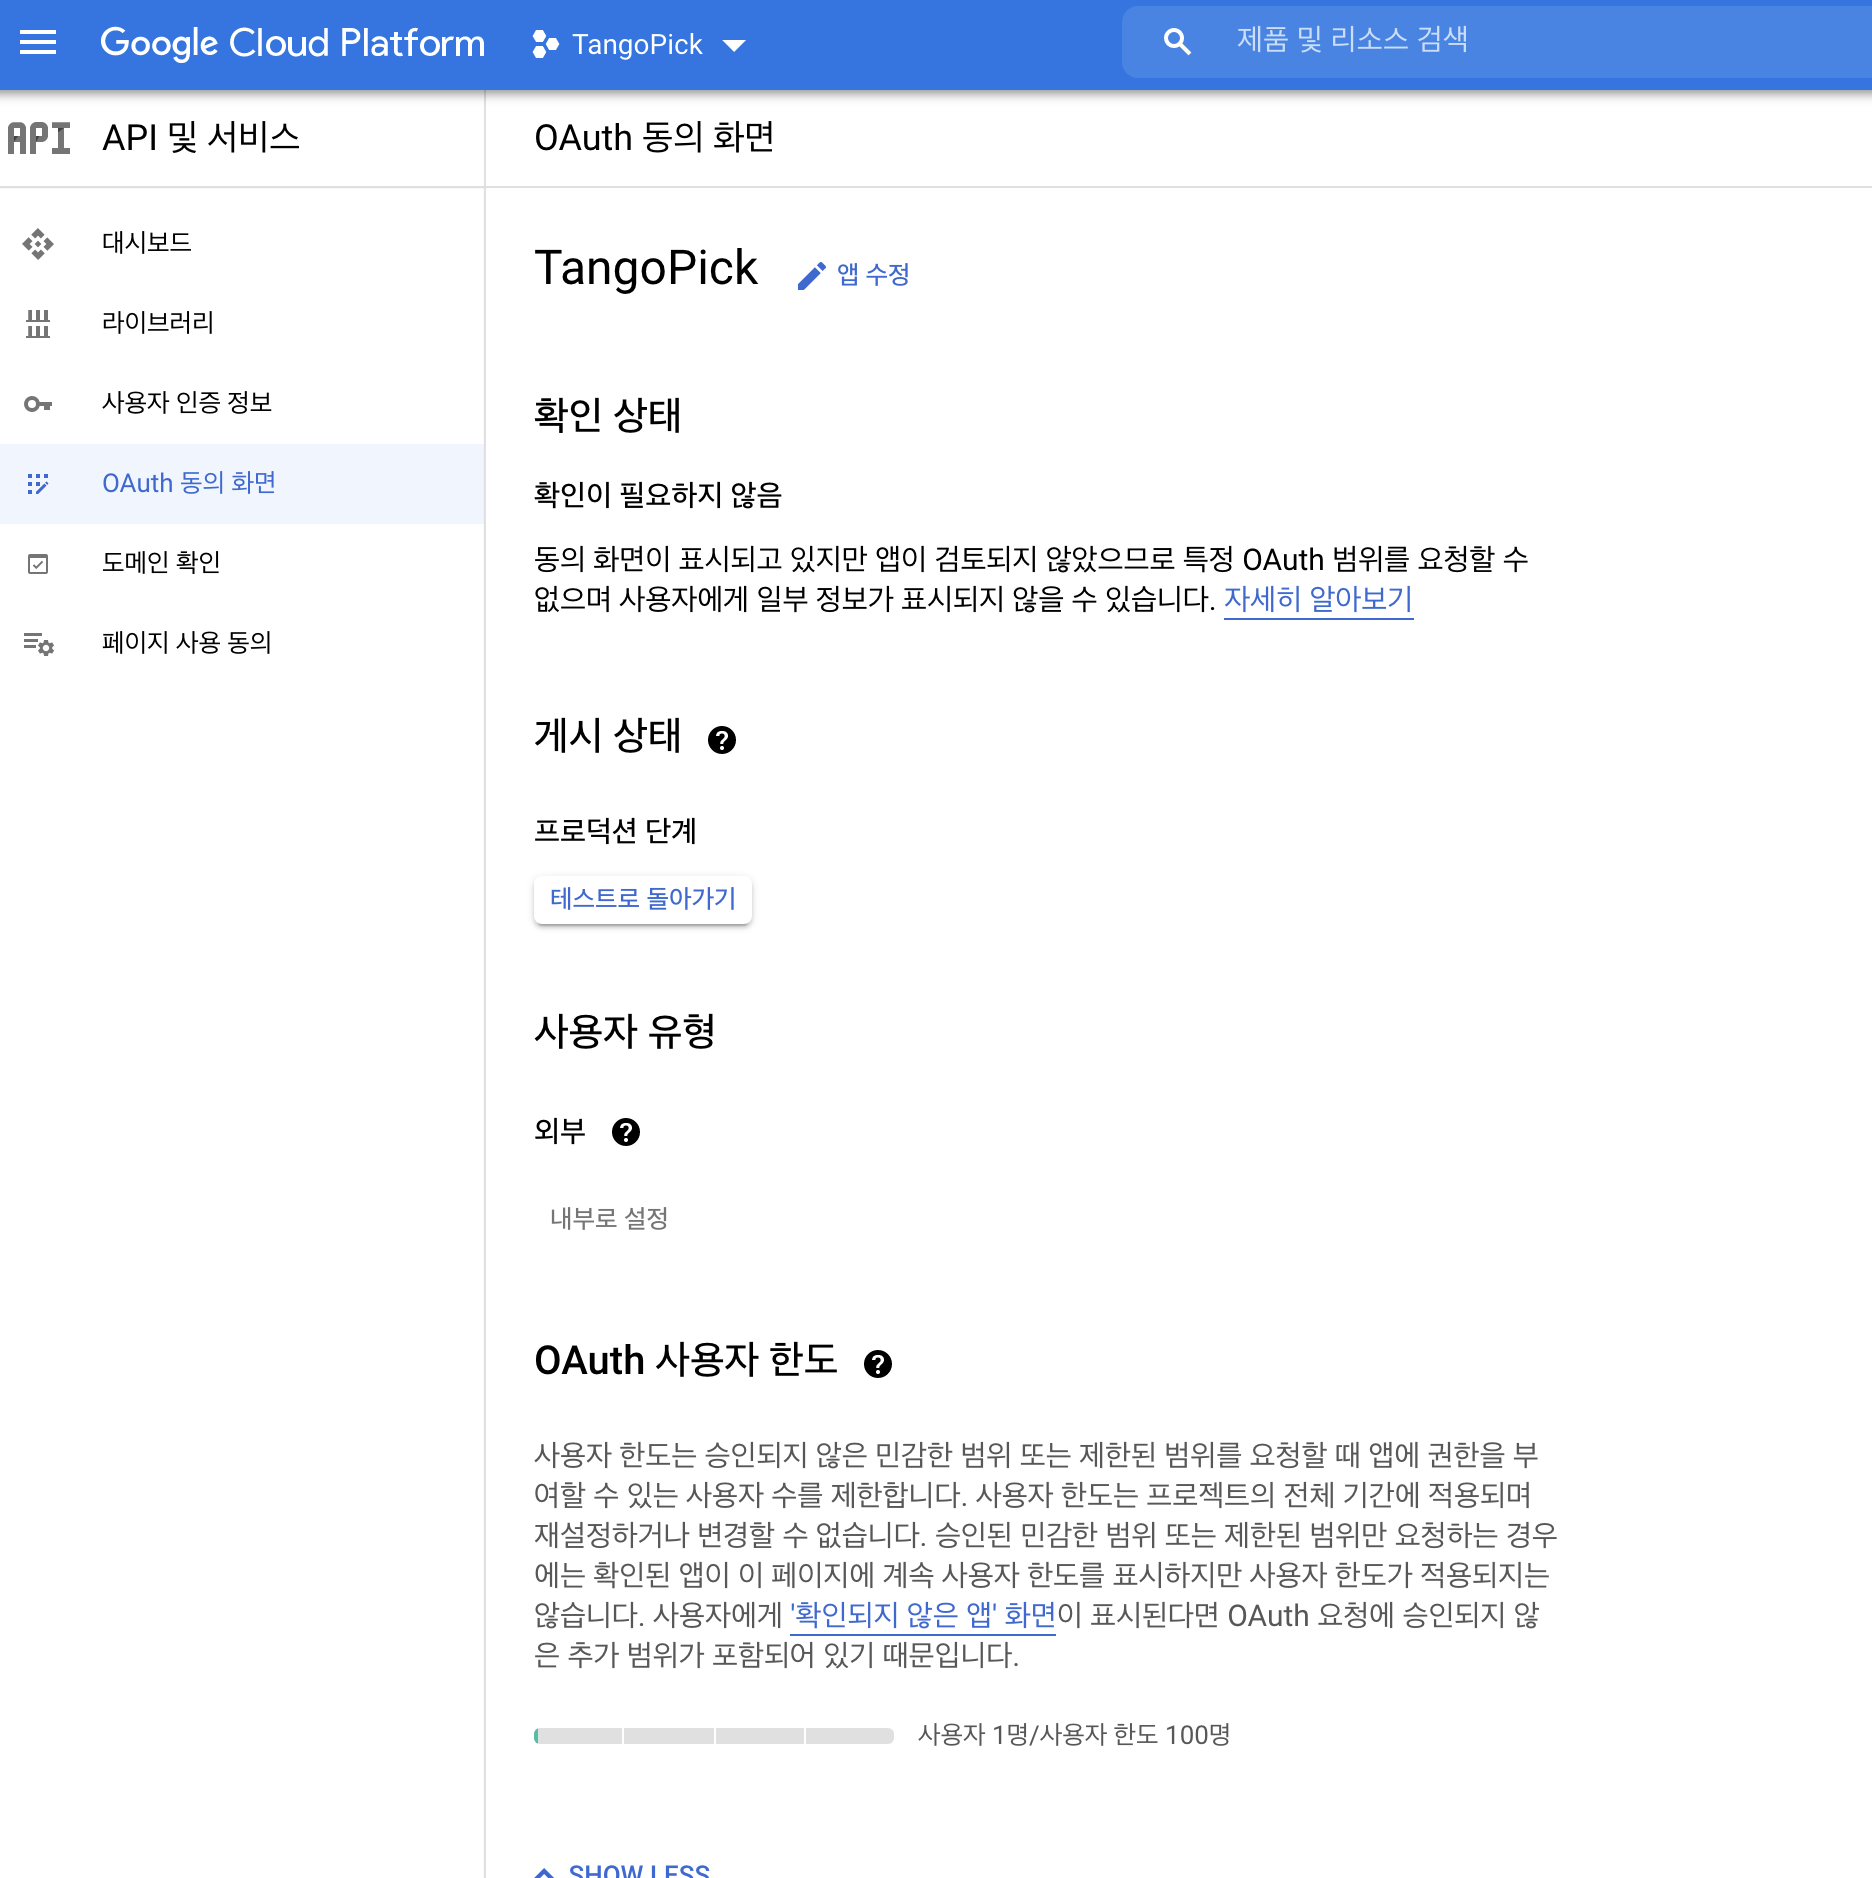Open the TangoPick project selector dropdown
This screenshot has height=1878, width=1872.
639,44
